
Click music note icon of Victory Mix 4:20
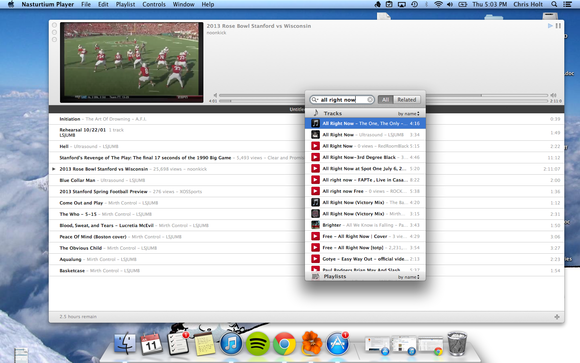(315, 202)
